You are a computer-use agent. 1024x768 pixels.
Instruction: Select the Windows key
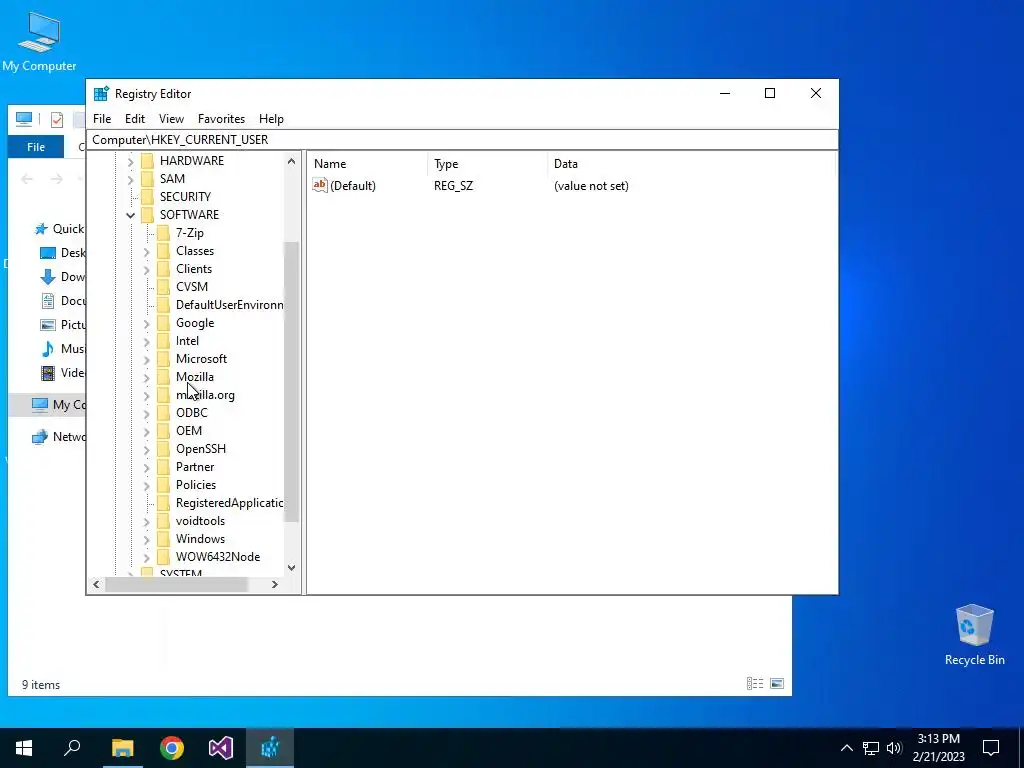point(200,539)
